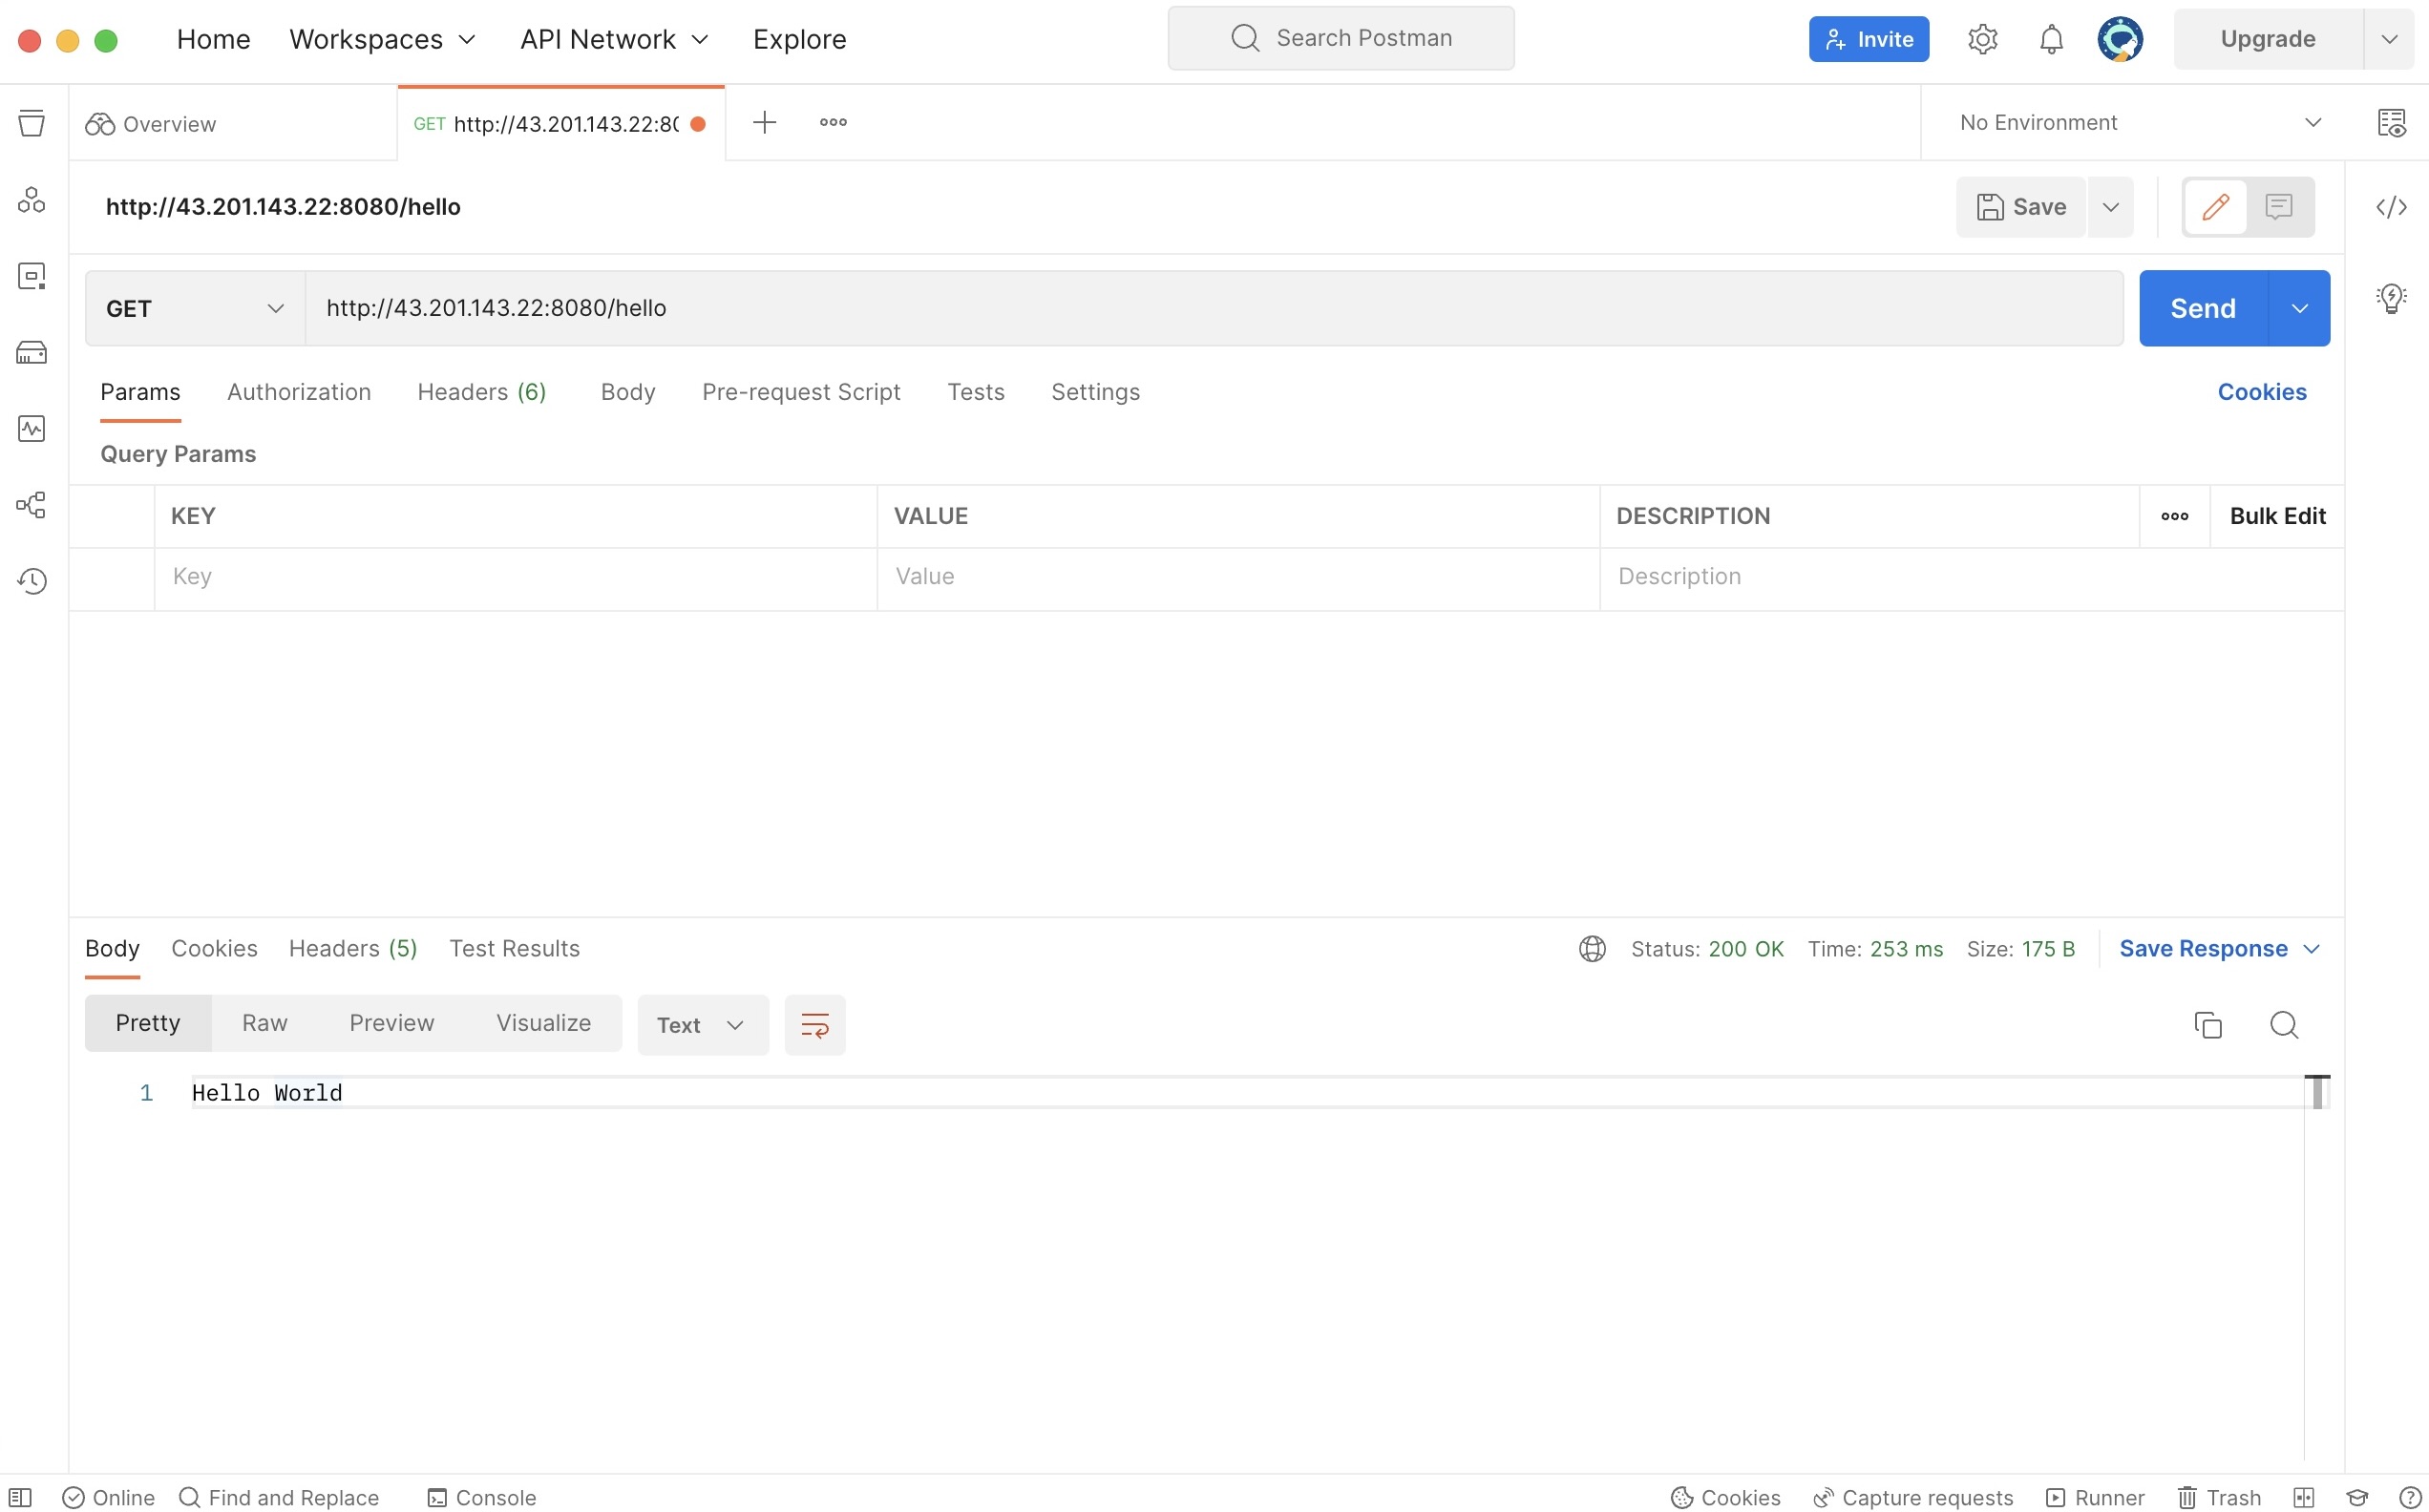Viewport: 2429px width, 1512px height.
Task: Open the Collections sidebar icon
Action: tap(31, 123)
